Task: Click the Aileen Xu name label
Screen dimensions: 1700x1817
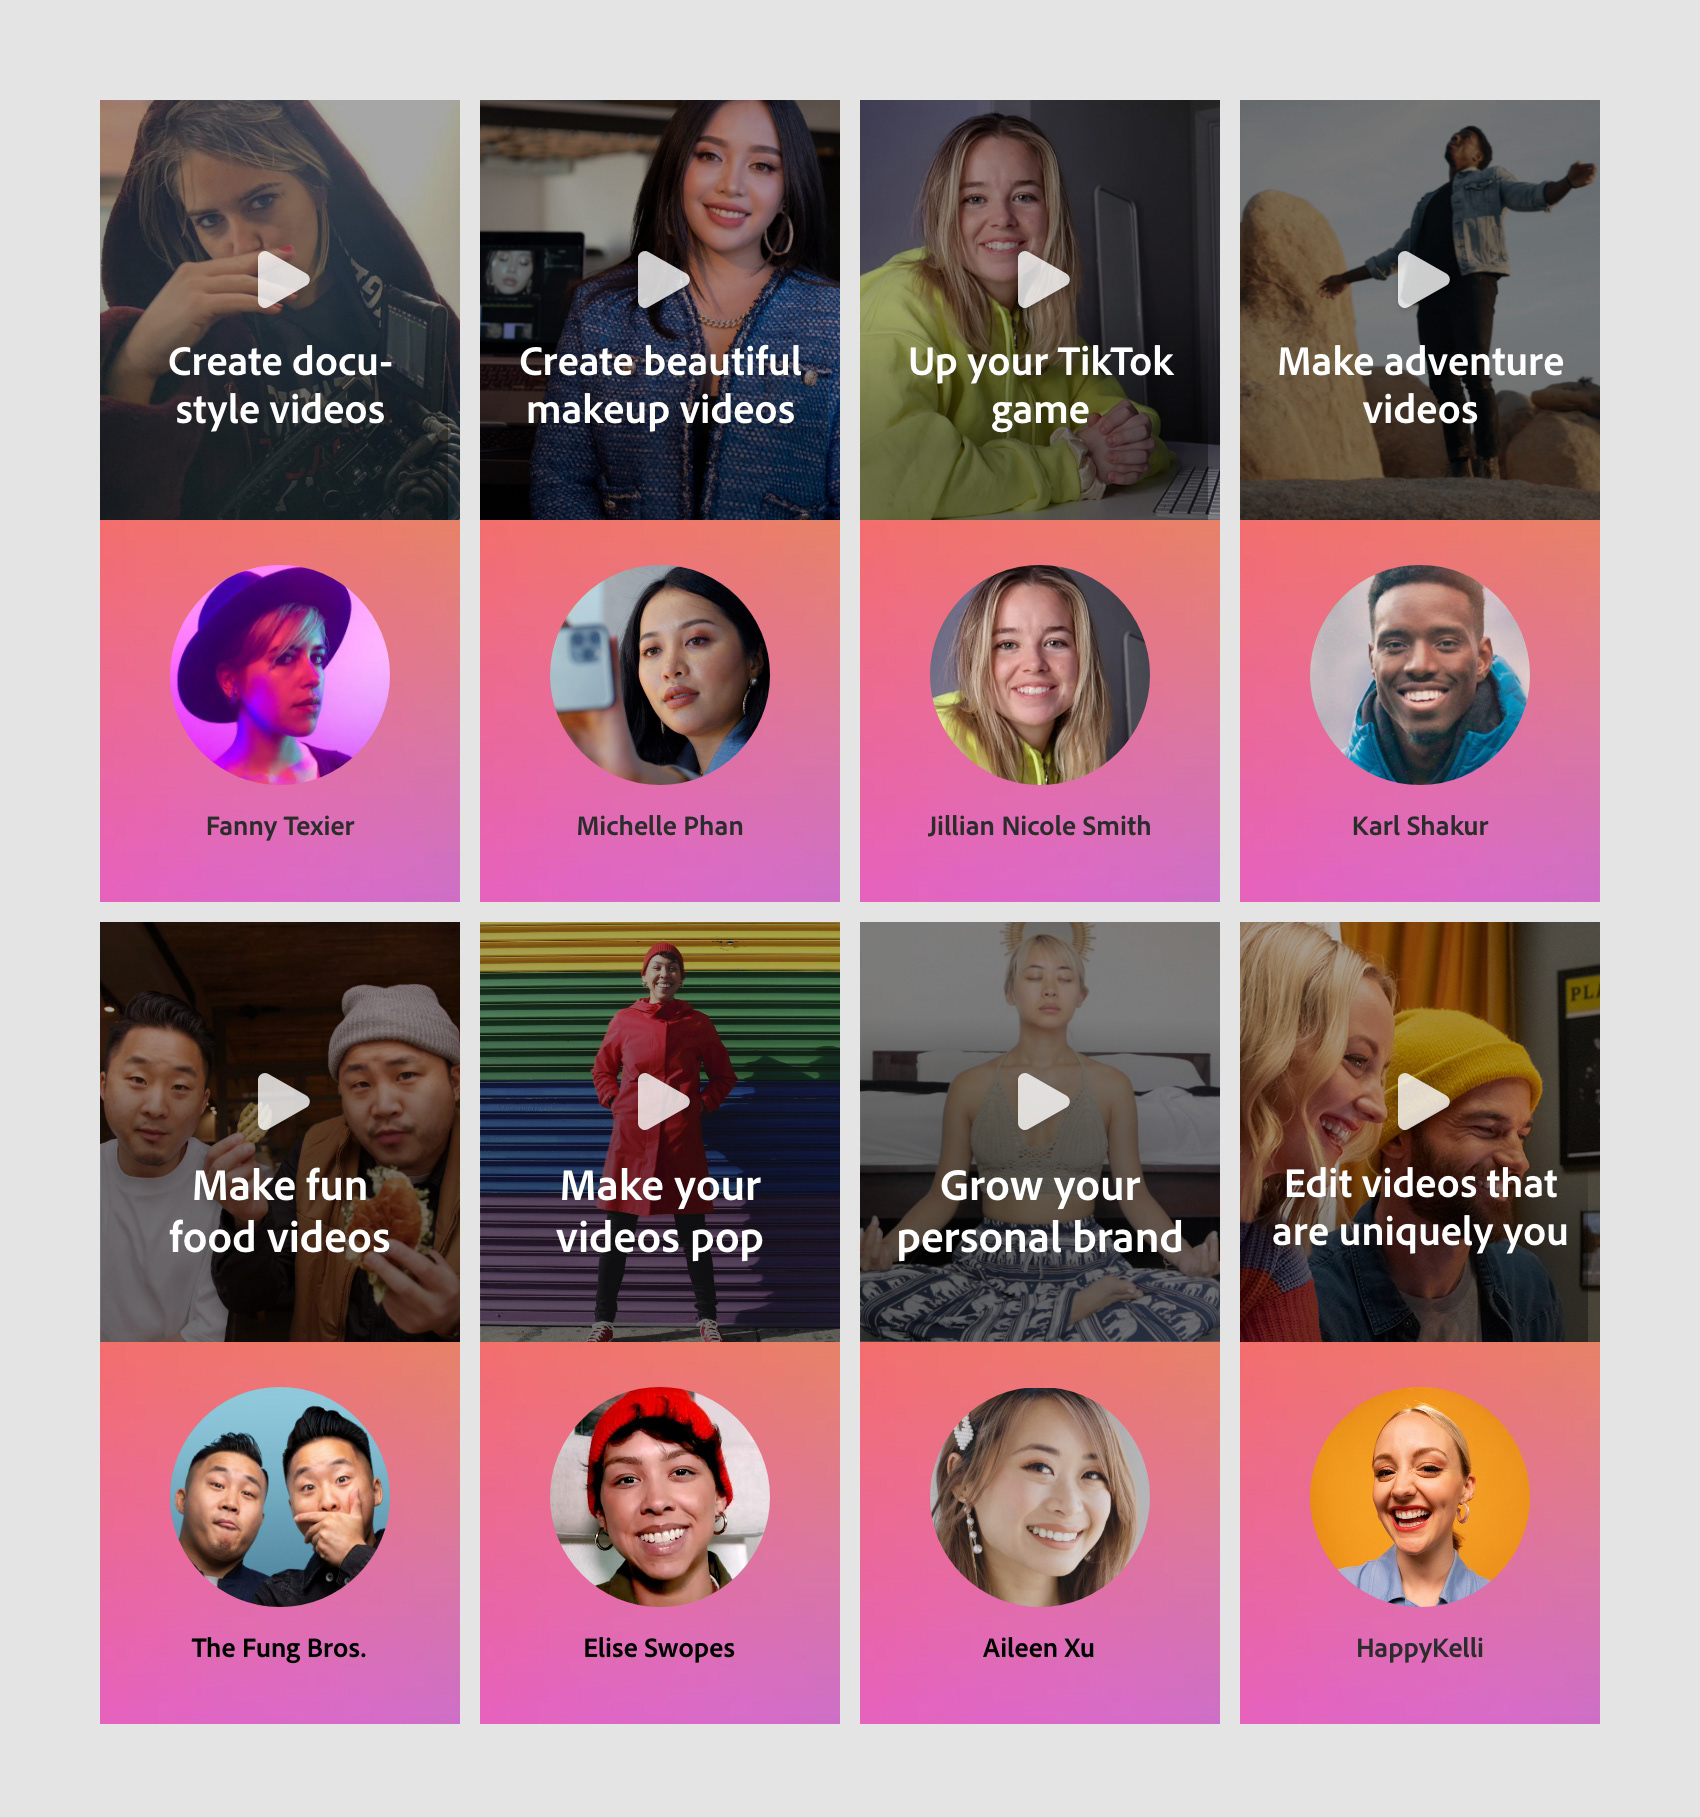Action: 1039,1648
